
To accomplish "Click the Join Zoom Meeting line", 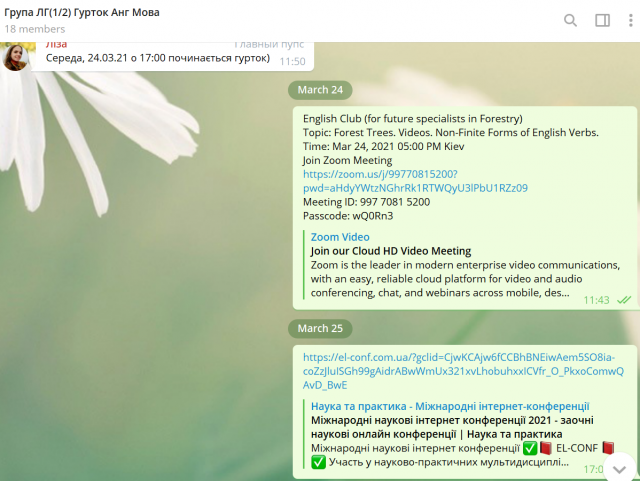I will click(347, 160).
